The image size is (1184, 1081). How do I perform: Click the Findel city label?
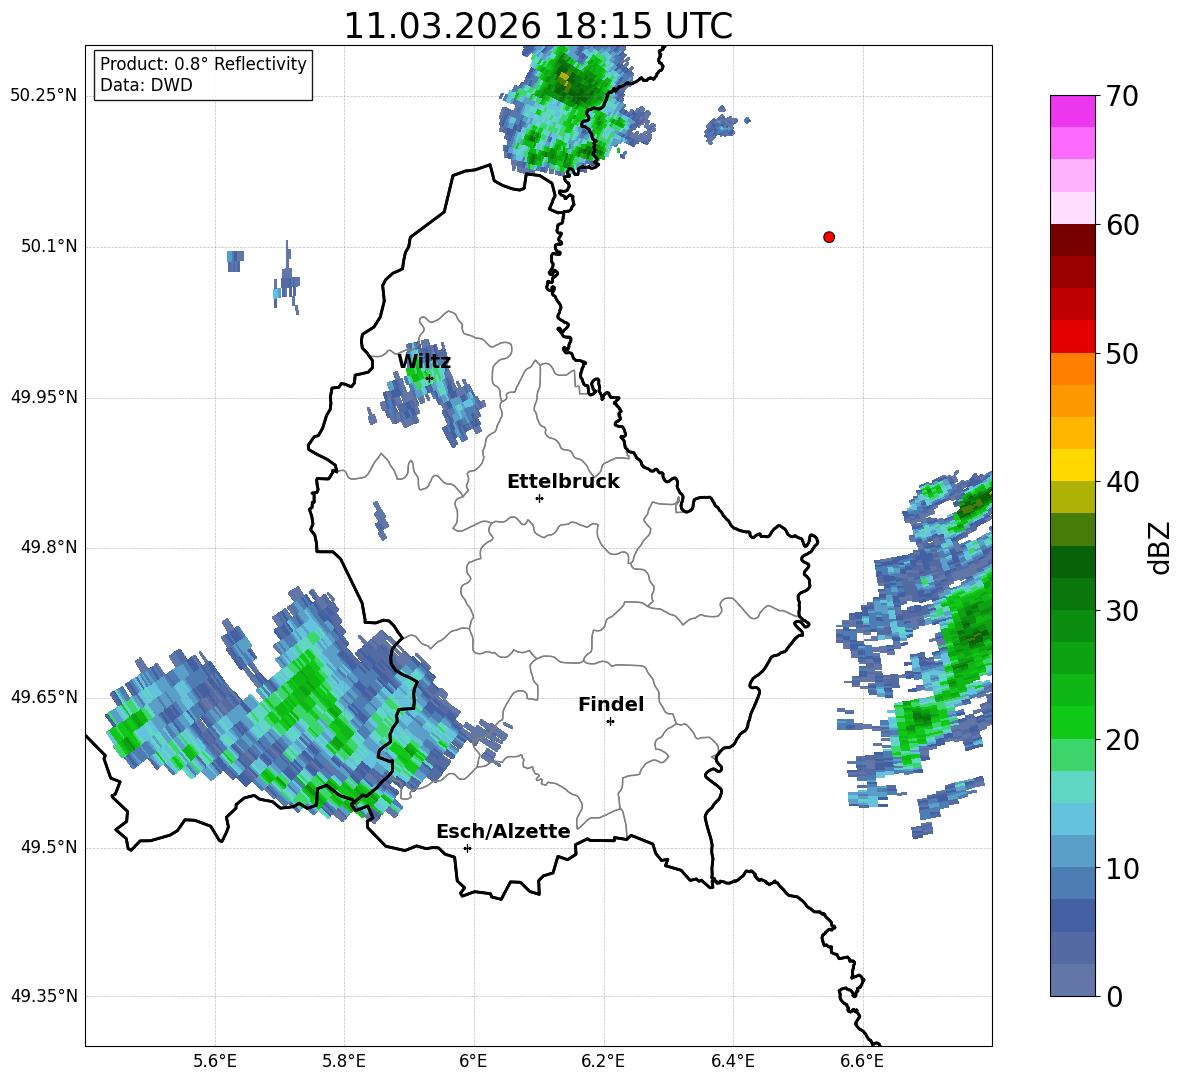[x=611, y=704]
